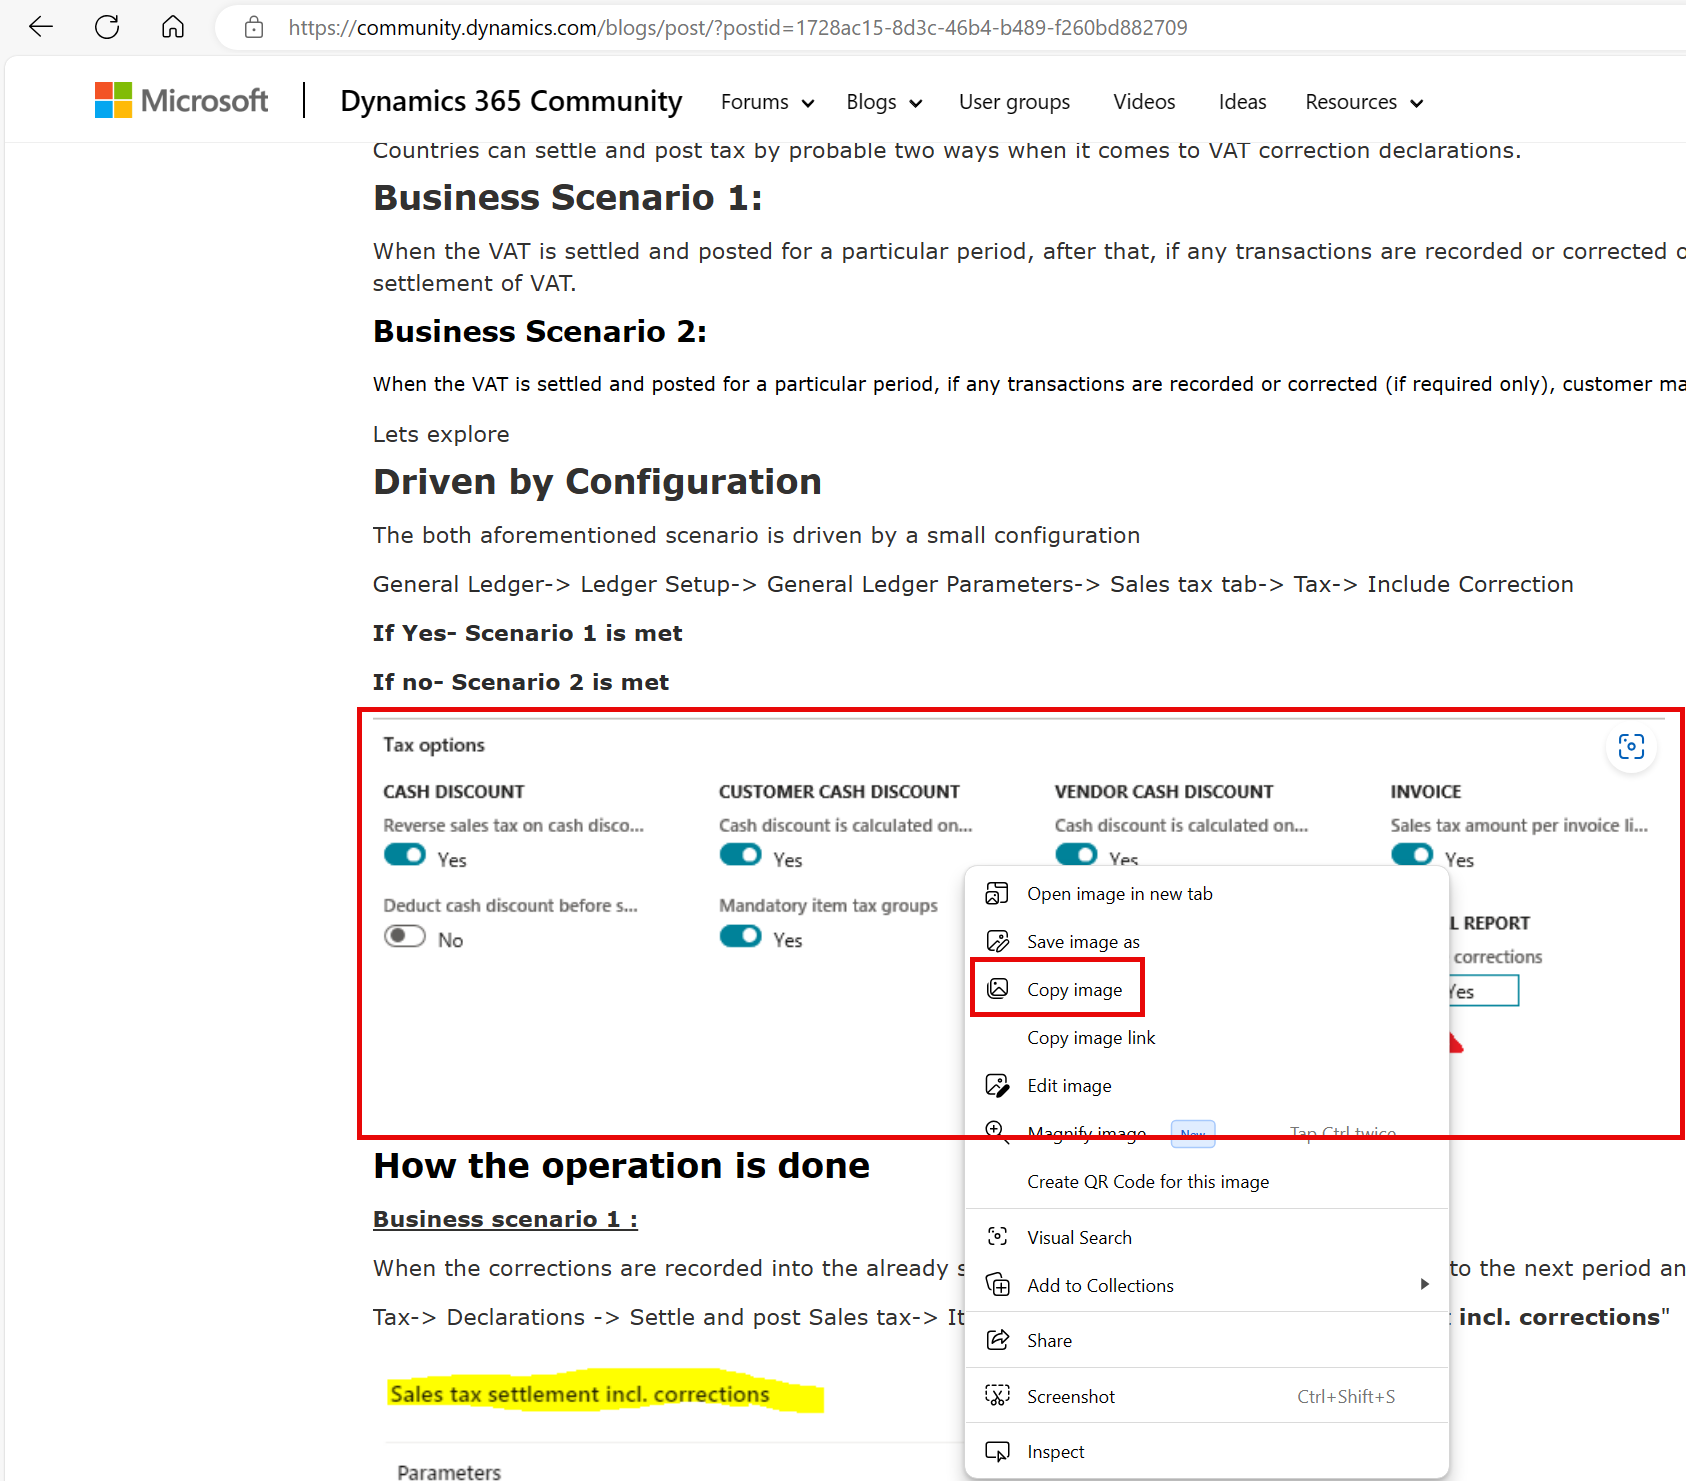Click the "If no- Scenario 2 is met" line
The width and height of the screenshot is (1686, 1481).
pyautogui.click(x=520, y=682)
